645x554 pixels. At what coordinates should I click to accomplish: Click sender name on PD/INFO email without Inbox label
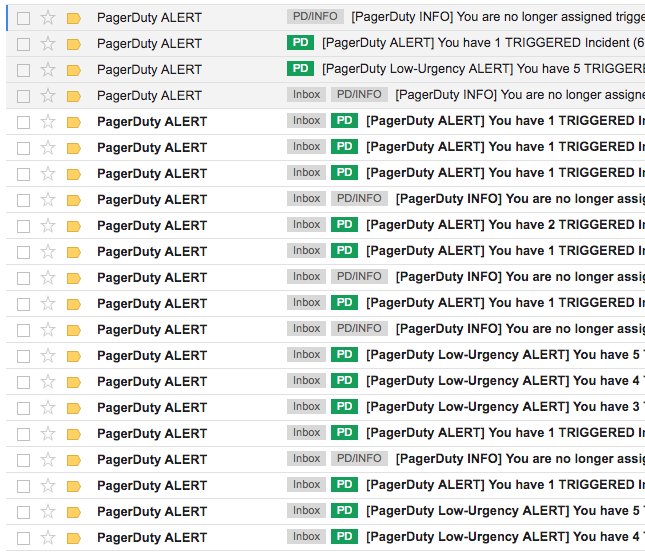(x=149, y=18)
